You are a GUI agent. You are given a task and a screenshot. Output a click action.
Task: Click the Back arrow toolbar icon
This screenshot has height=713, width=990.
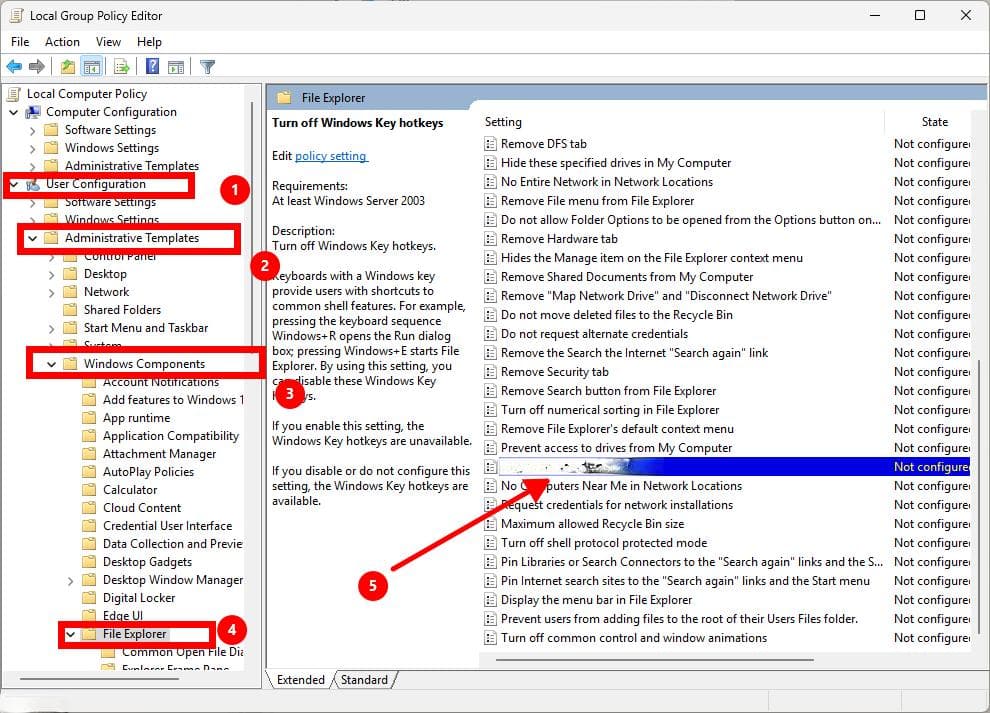pyautogui.click(x=14, y=66)
